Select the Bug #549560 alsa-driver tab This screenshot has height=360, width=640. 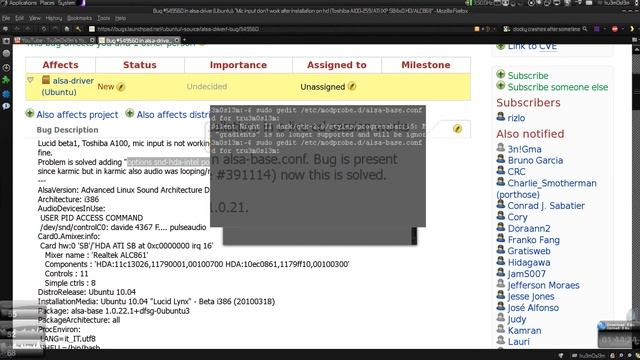click(139, 40)
